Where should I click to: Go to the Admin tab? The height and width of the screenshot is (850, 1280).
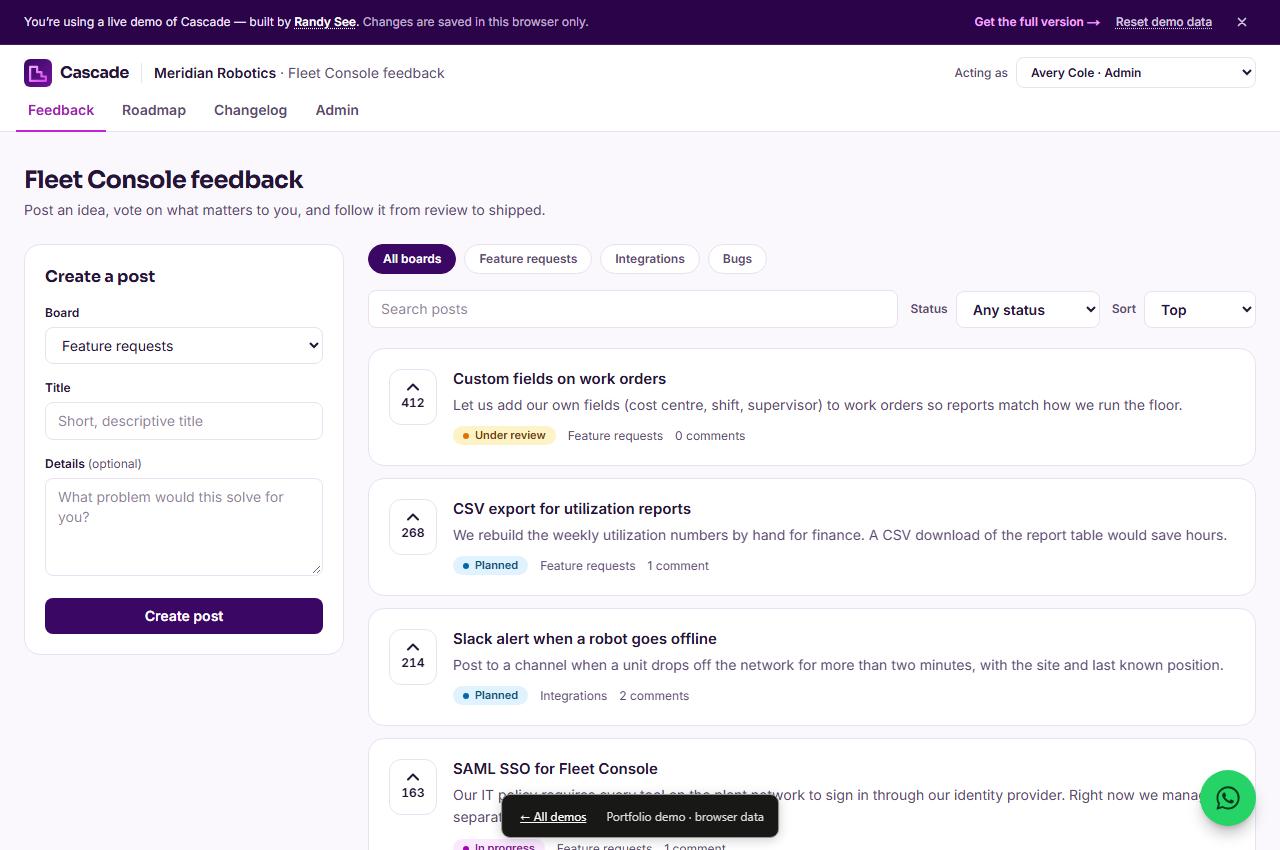point(337,111)
